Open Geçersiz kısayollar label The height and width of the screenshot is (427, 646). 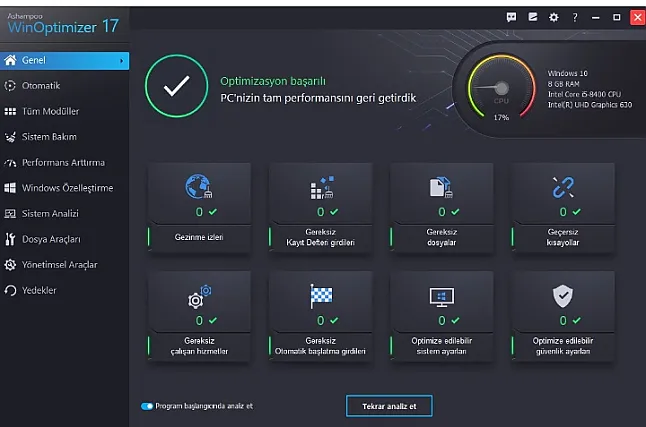[x=563, y=237]
